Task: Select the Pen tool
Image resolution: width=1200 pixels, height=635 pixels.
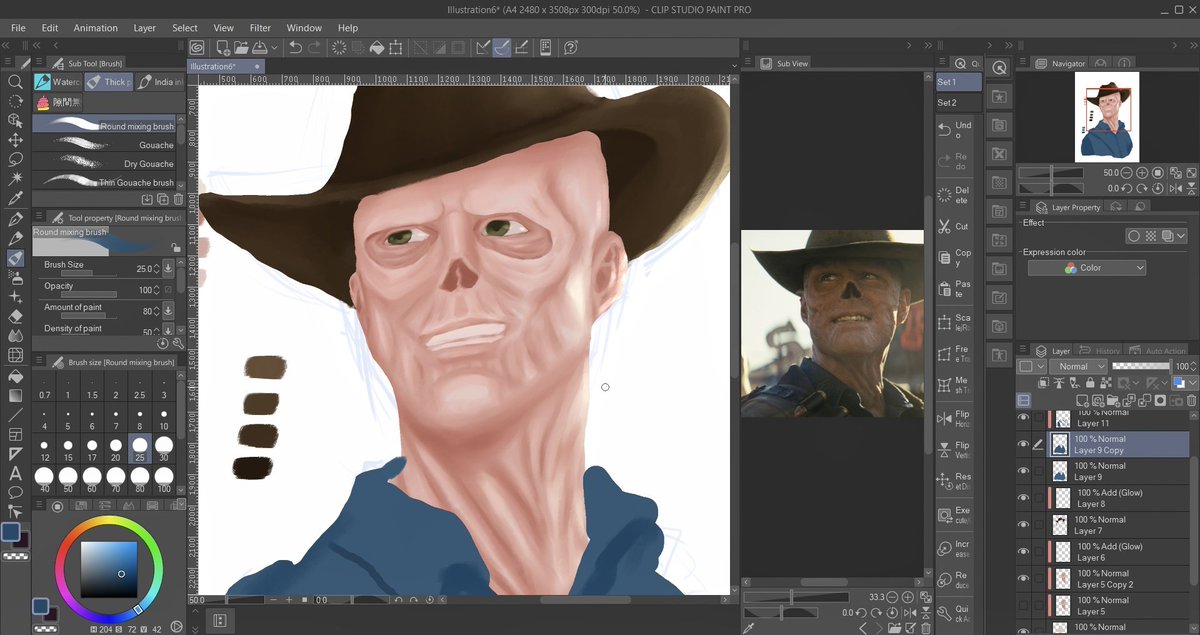Action: tap(15, 219)
